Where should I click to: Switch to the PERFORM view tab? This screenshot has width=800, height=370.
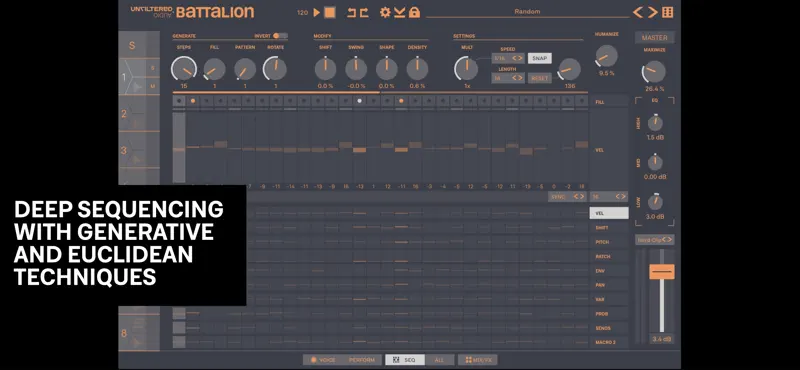point(362,360)
